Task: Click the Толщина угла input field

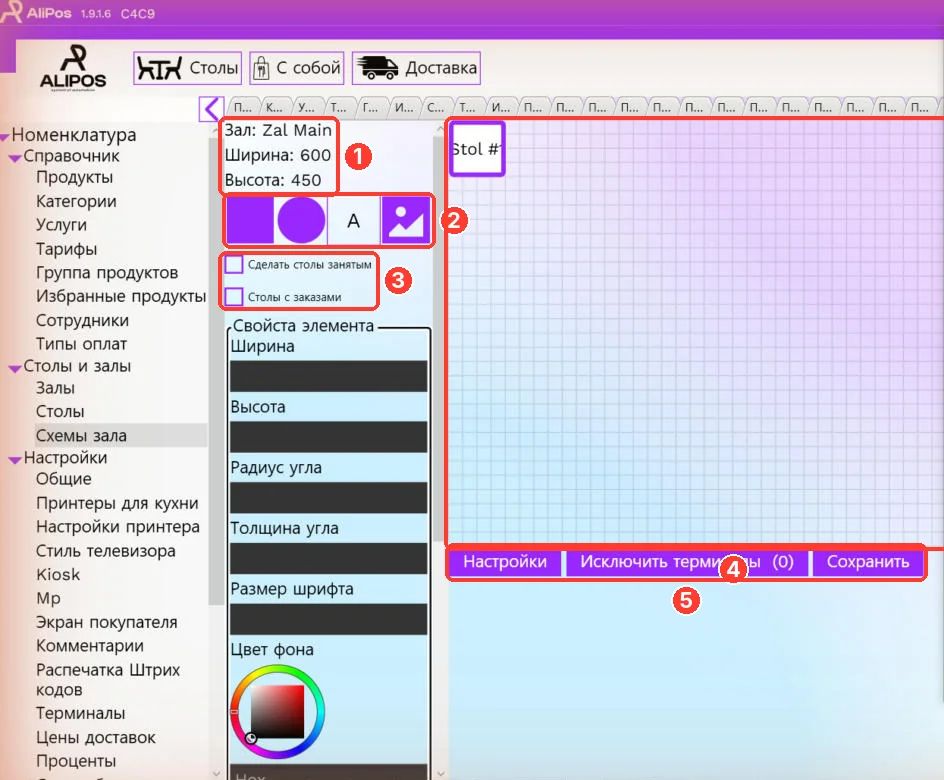Action: coord(329,558)
